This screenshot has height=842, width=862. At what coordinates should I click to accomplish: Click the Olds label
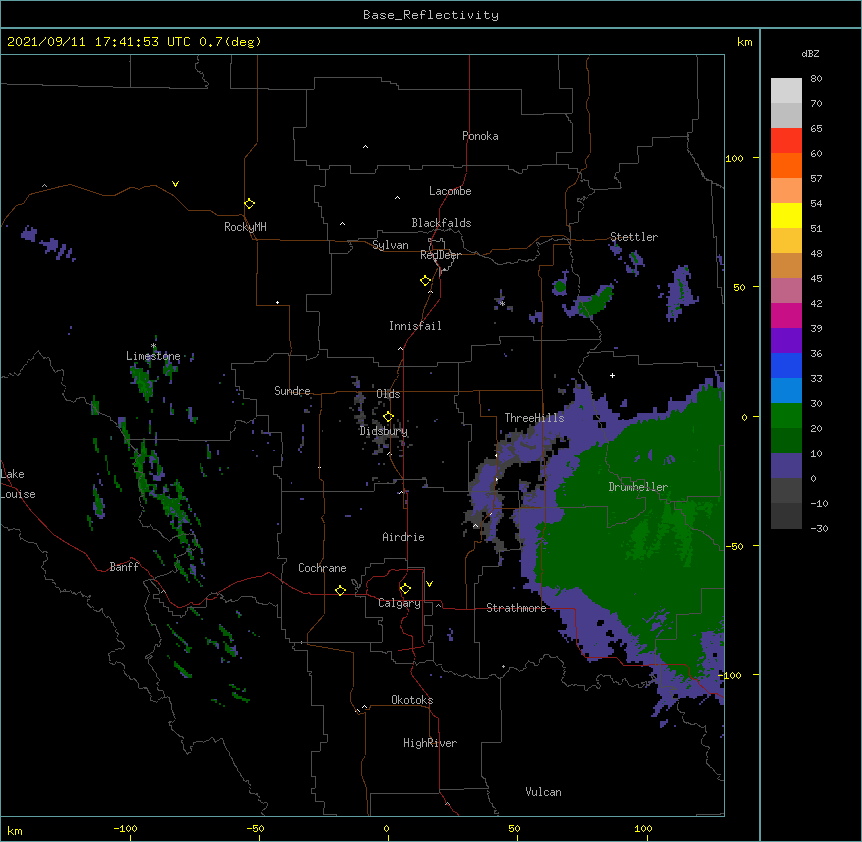click(x=388, y=394)
